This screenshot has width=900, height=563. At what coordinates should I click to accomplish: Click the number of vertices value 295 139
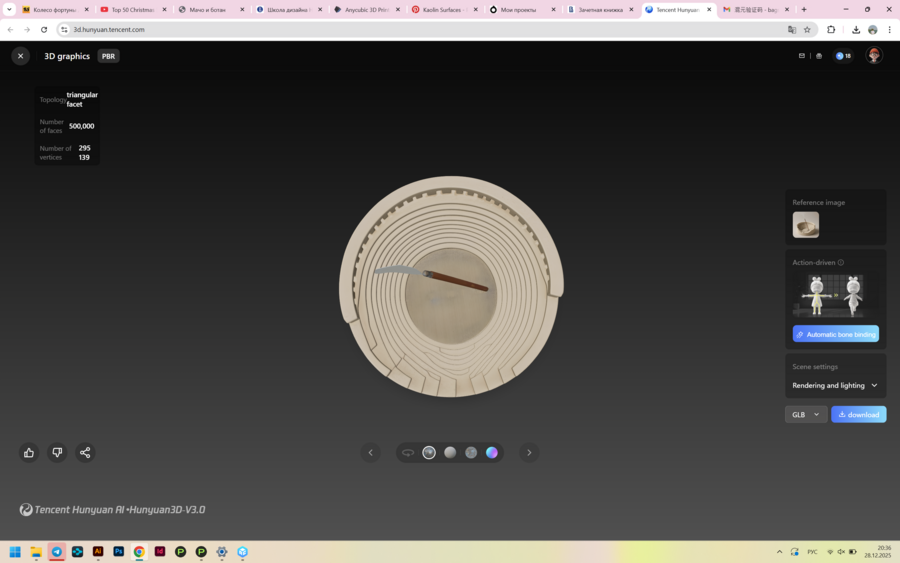pyautogui.click(x=84, y=153)
